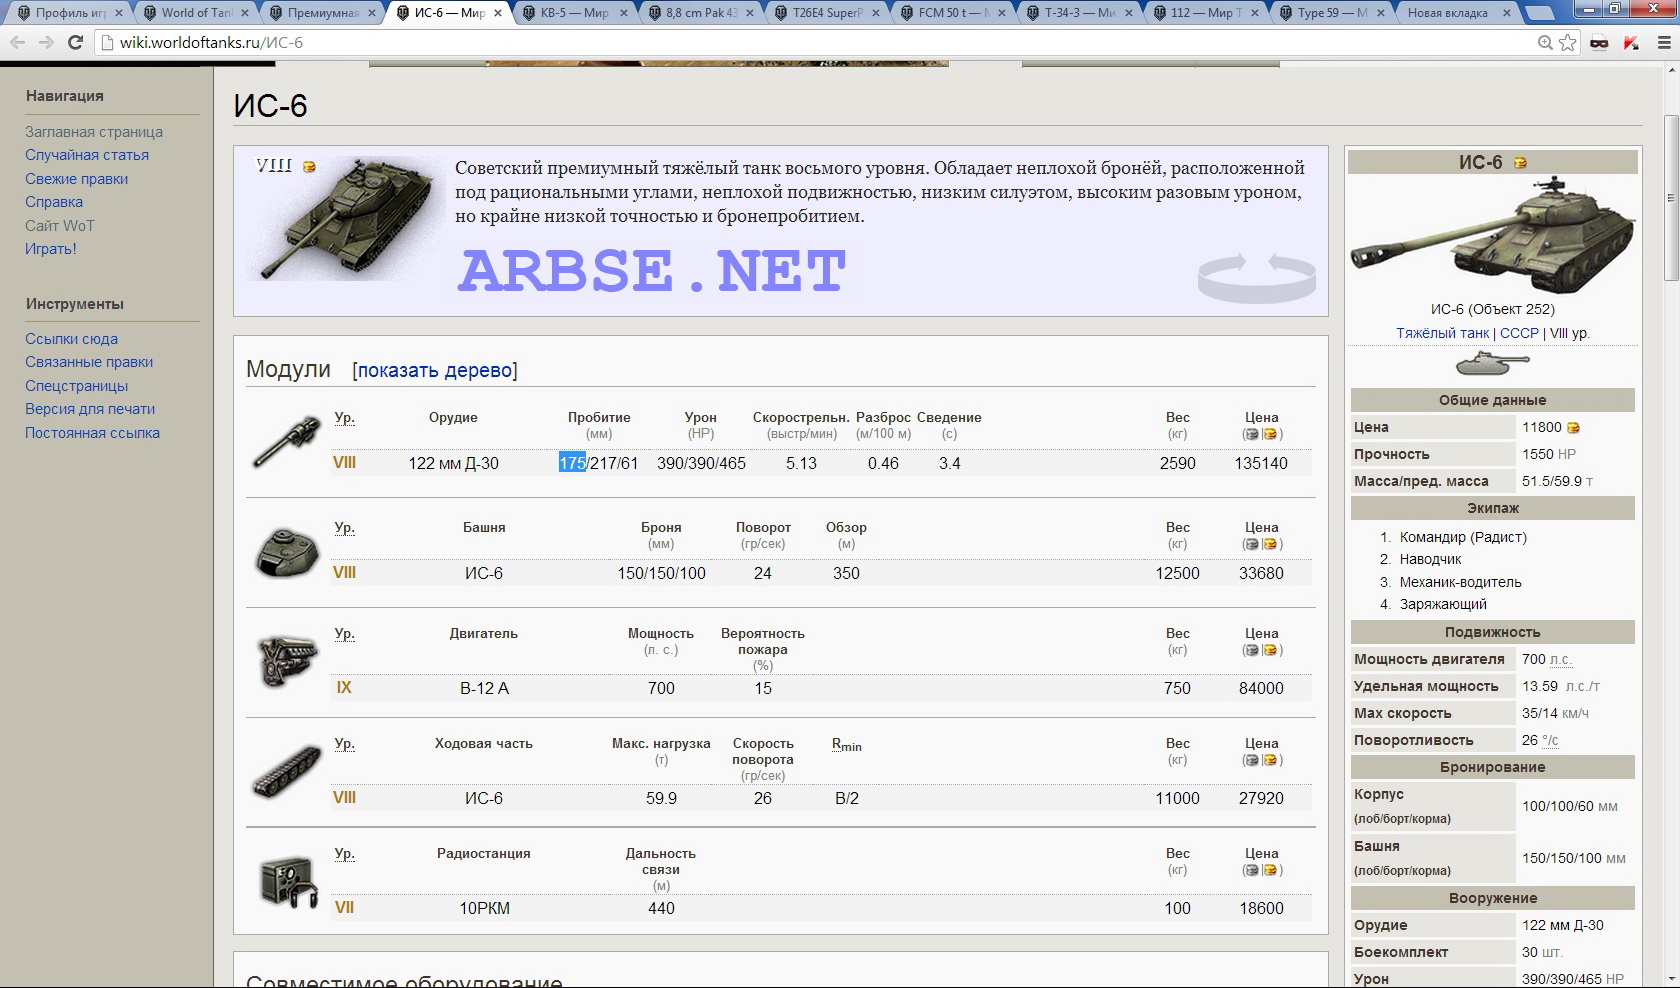Reload the current wiki page
1680x988 pixels.
[x=75, y=43]
